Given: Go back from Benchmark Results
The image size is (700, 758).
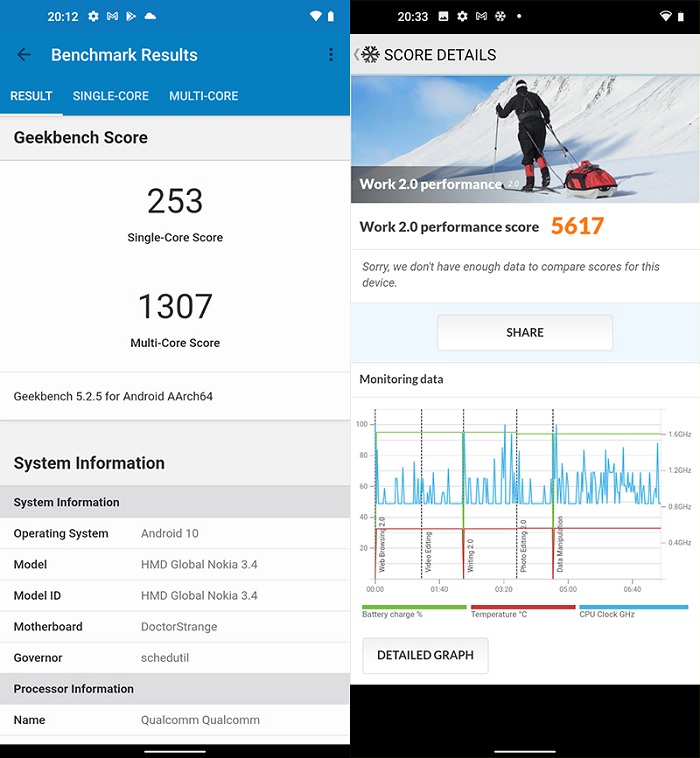Looking at the screenshot, I should pos(24,55).
